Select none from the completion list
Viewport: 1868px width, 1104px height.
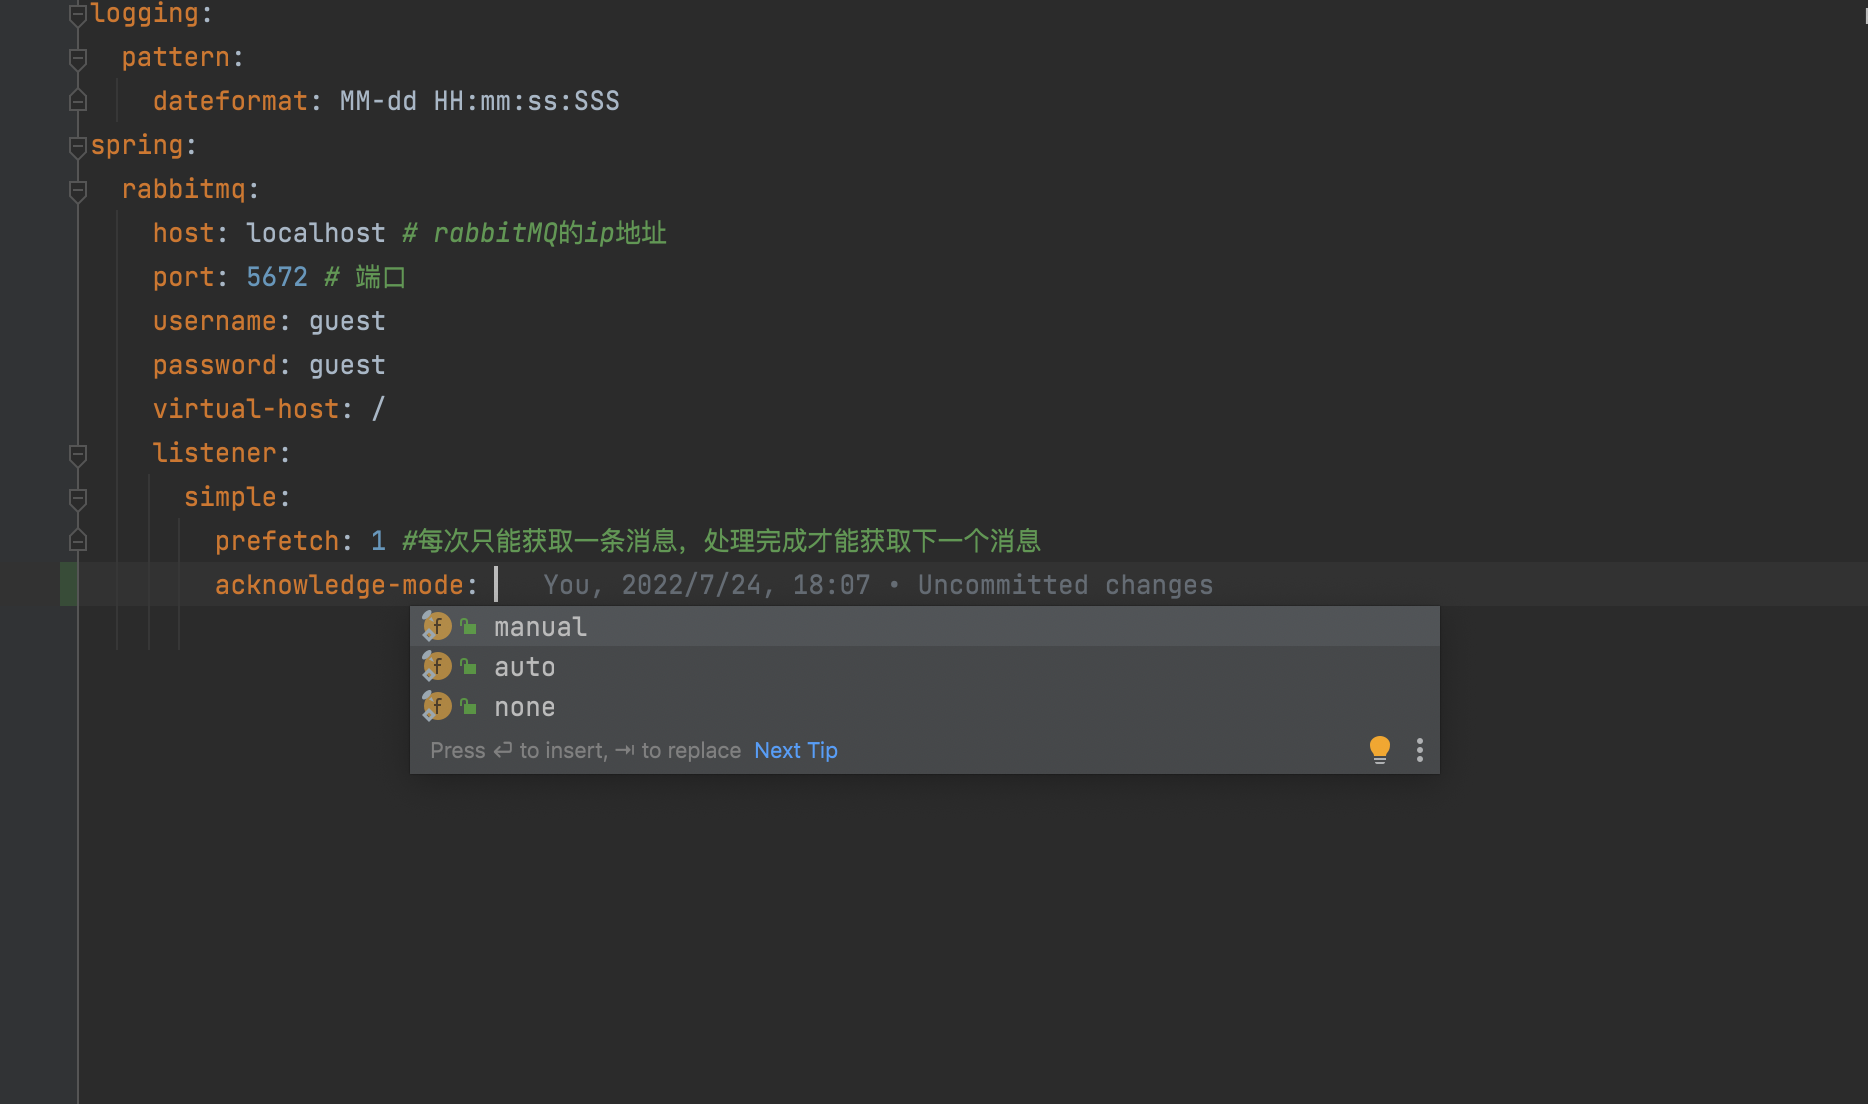(524, 706)
